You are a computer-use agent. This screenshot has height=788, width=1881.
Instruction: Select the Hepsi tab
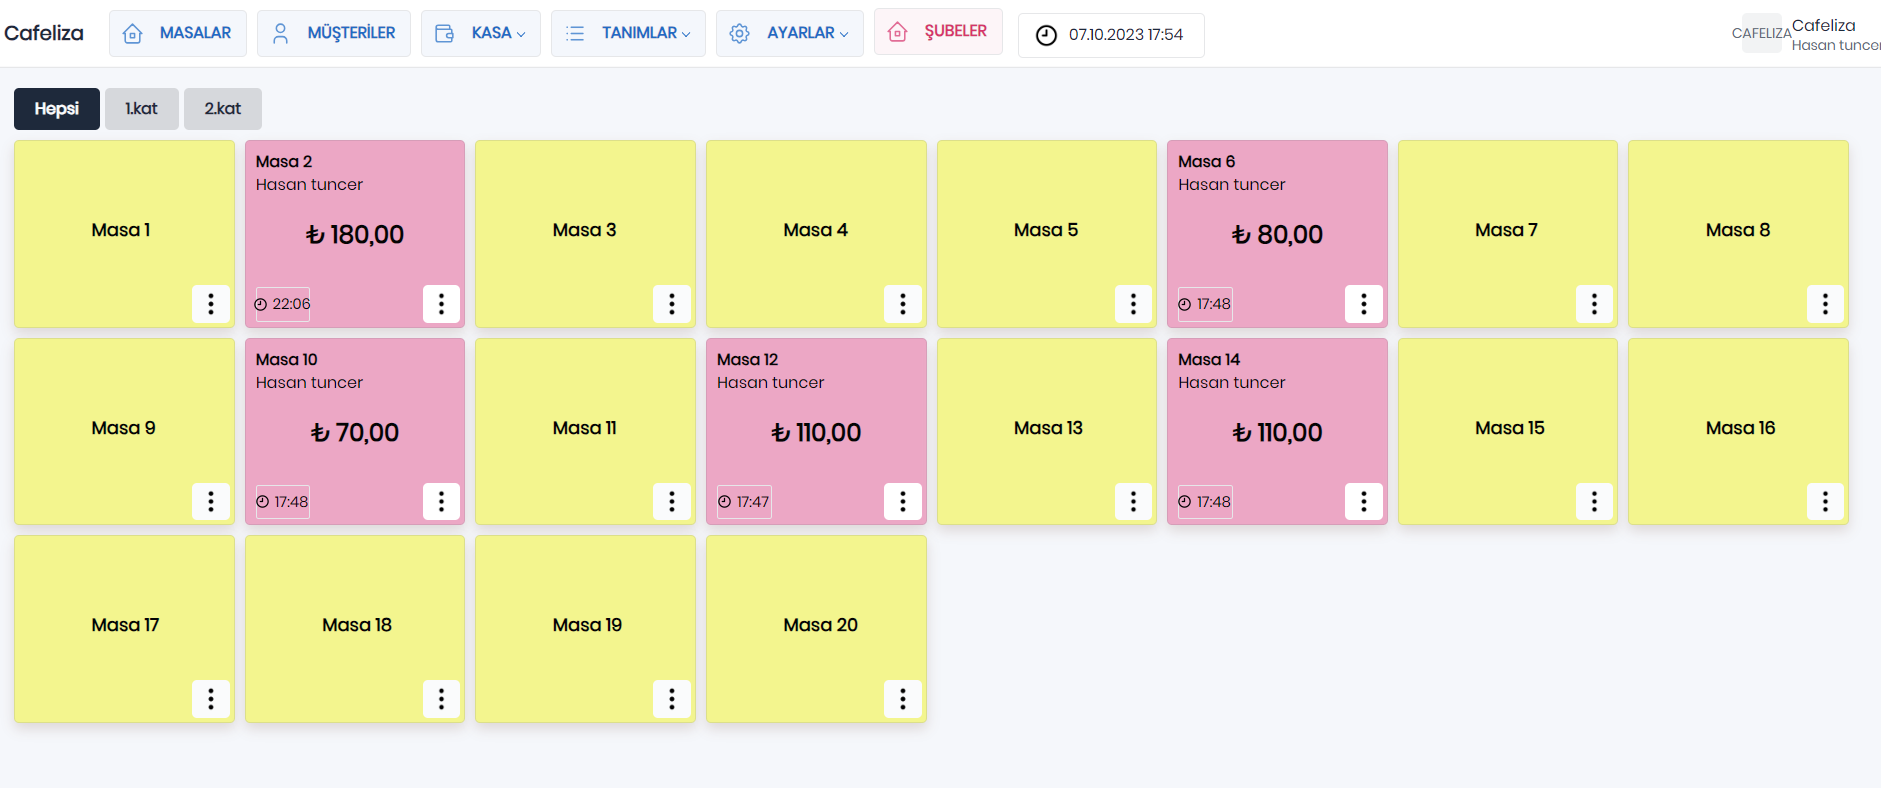(x=57, y=109)
